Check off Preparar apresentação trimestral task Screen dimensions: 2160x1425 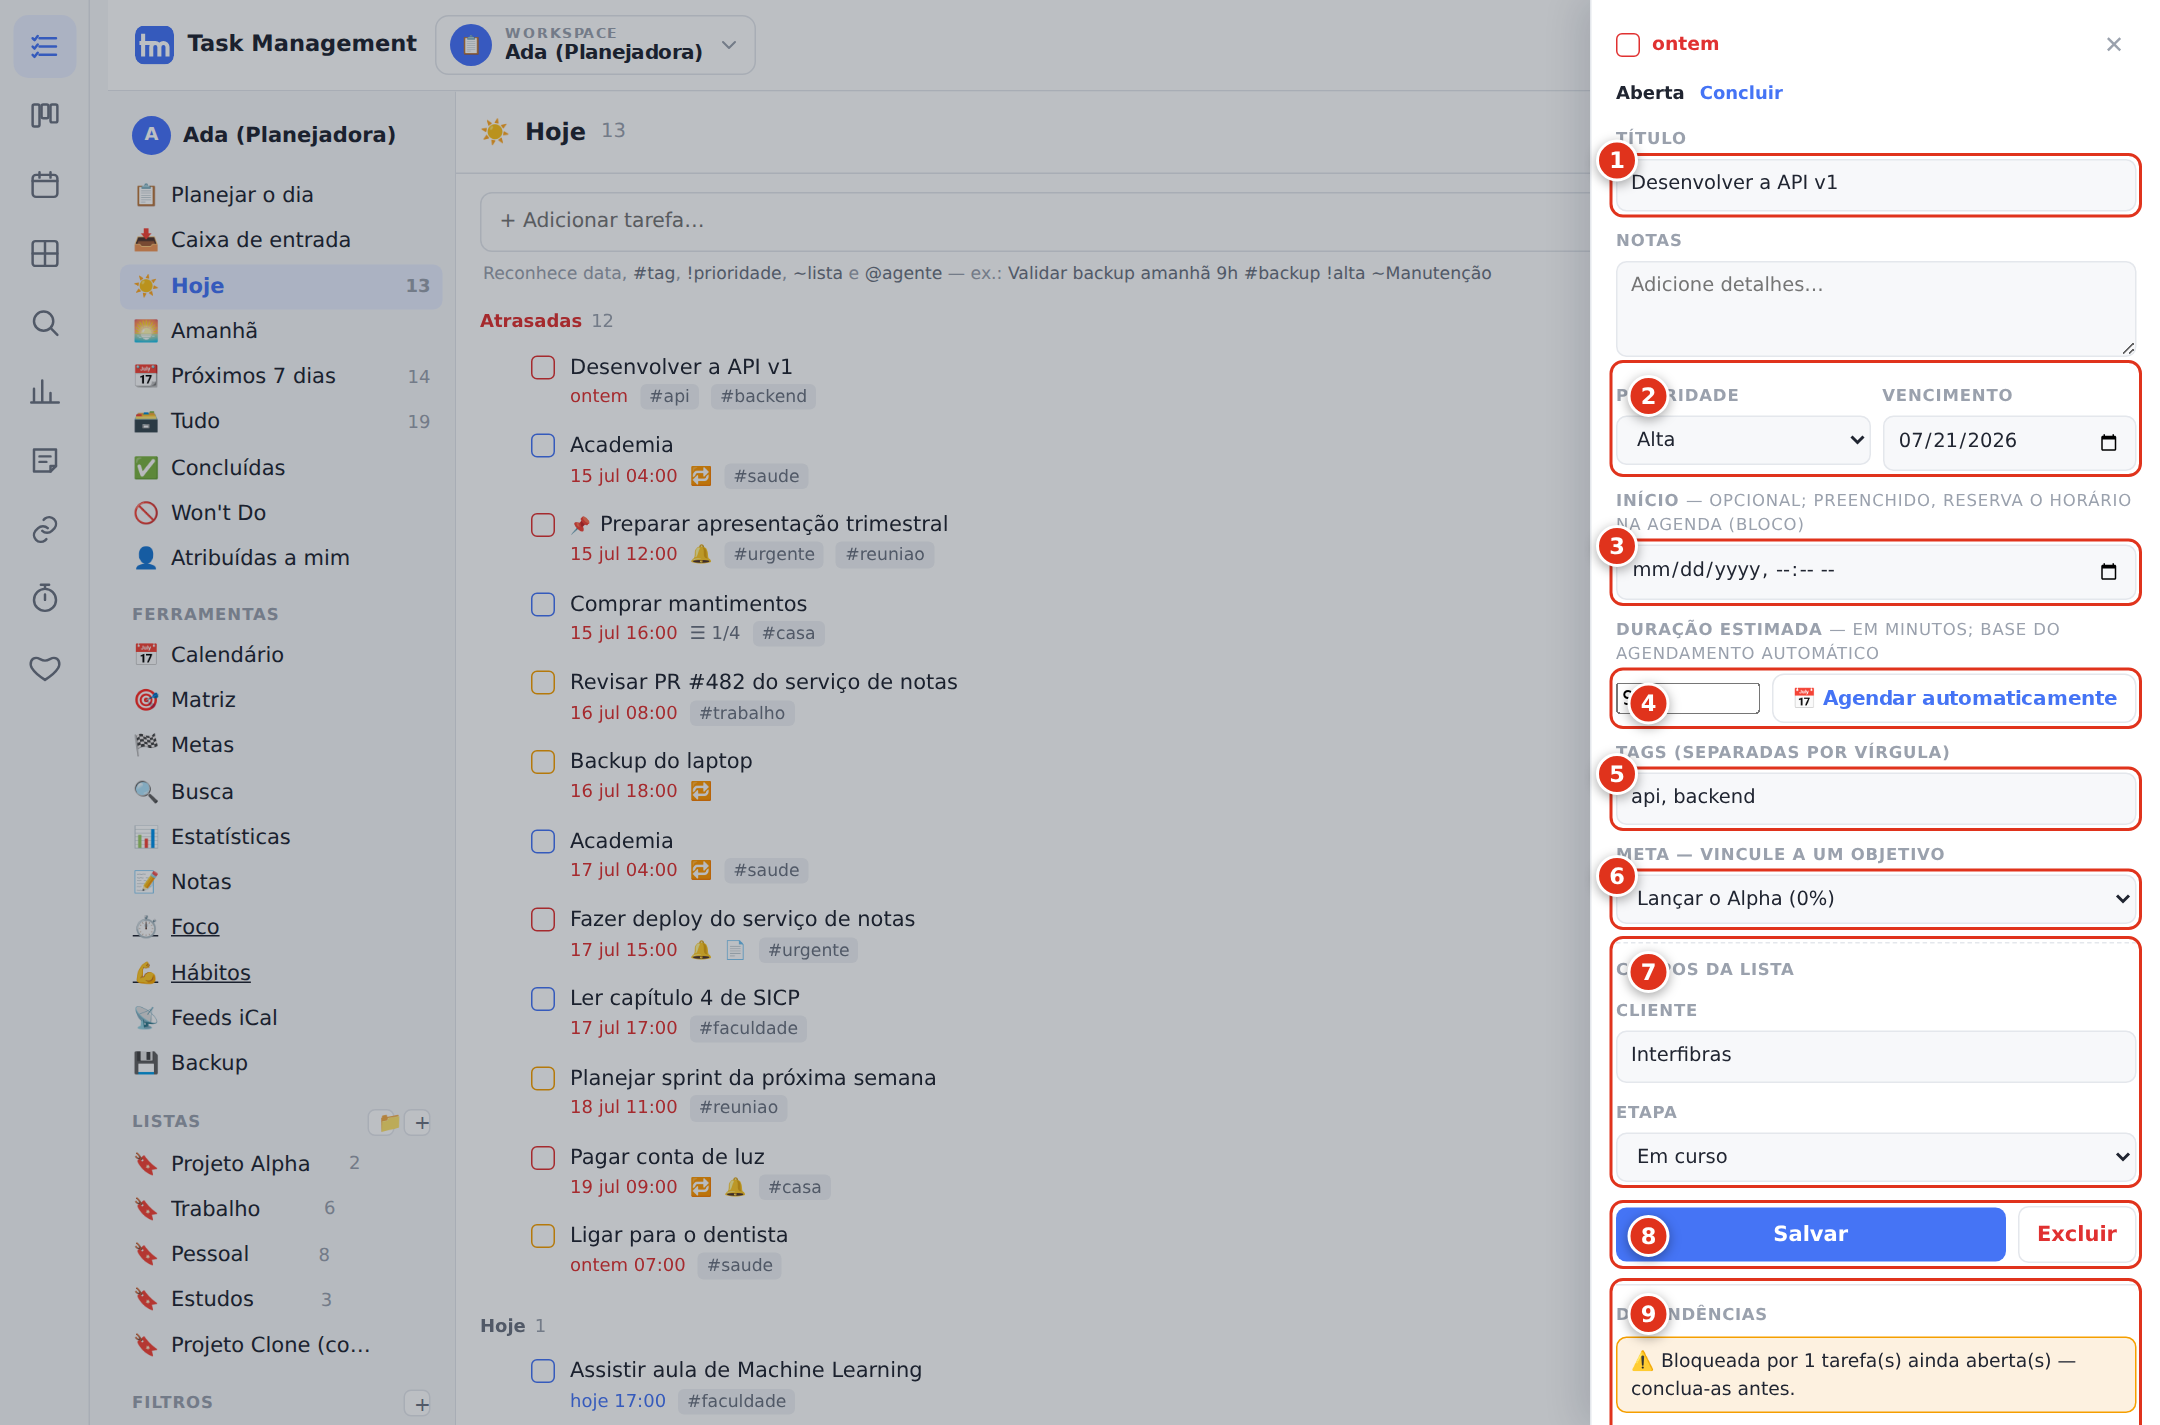(543, 524)
